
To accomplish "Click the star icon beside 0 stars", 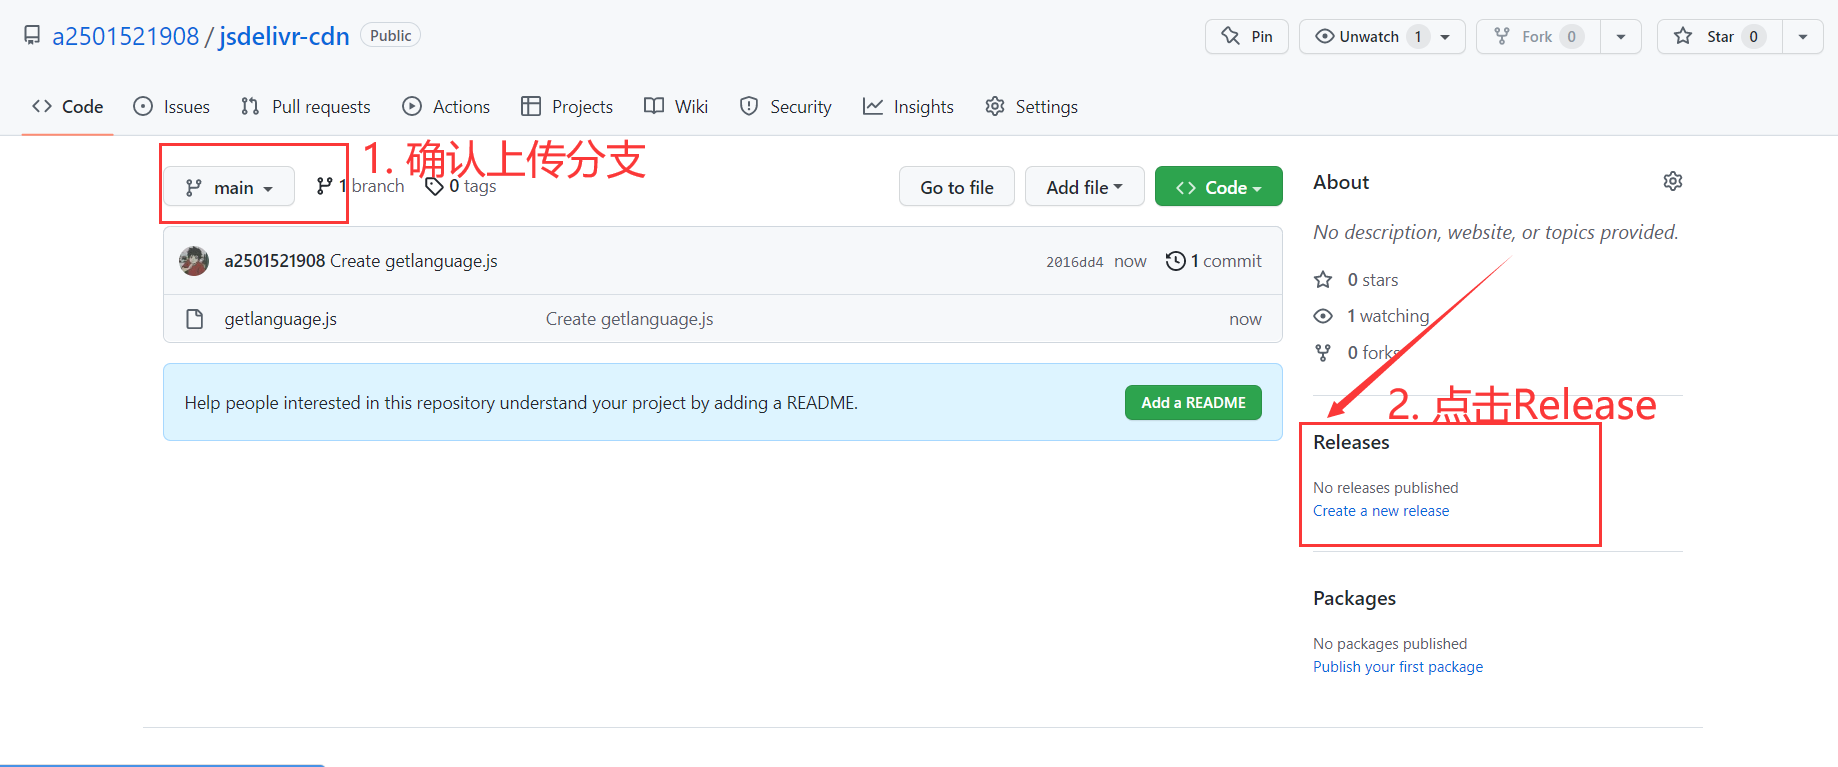I will point(1323,280).
